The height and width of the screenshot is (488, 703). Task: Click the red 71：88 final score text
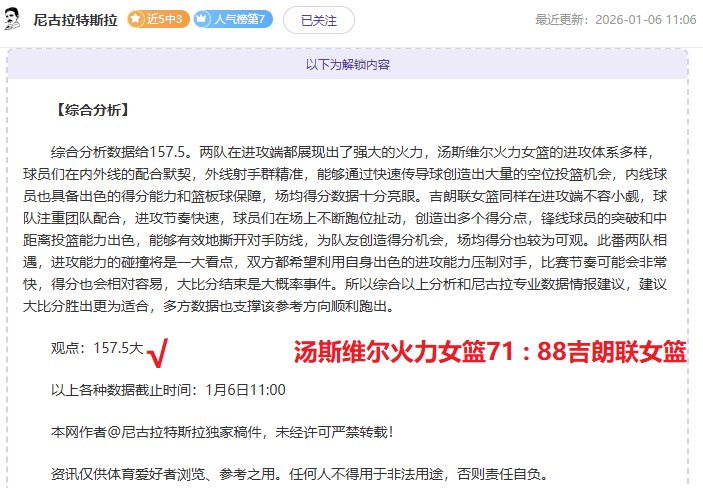(490, 351)
